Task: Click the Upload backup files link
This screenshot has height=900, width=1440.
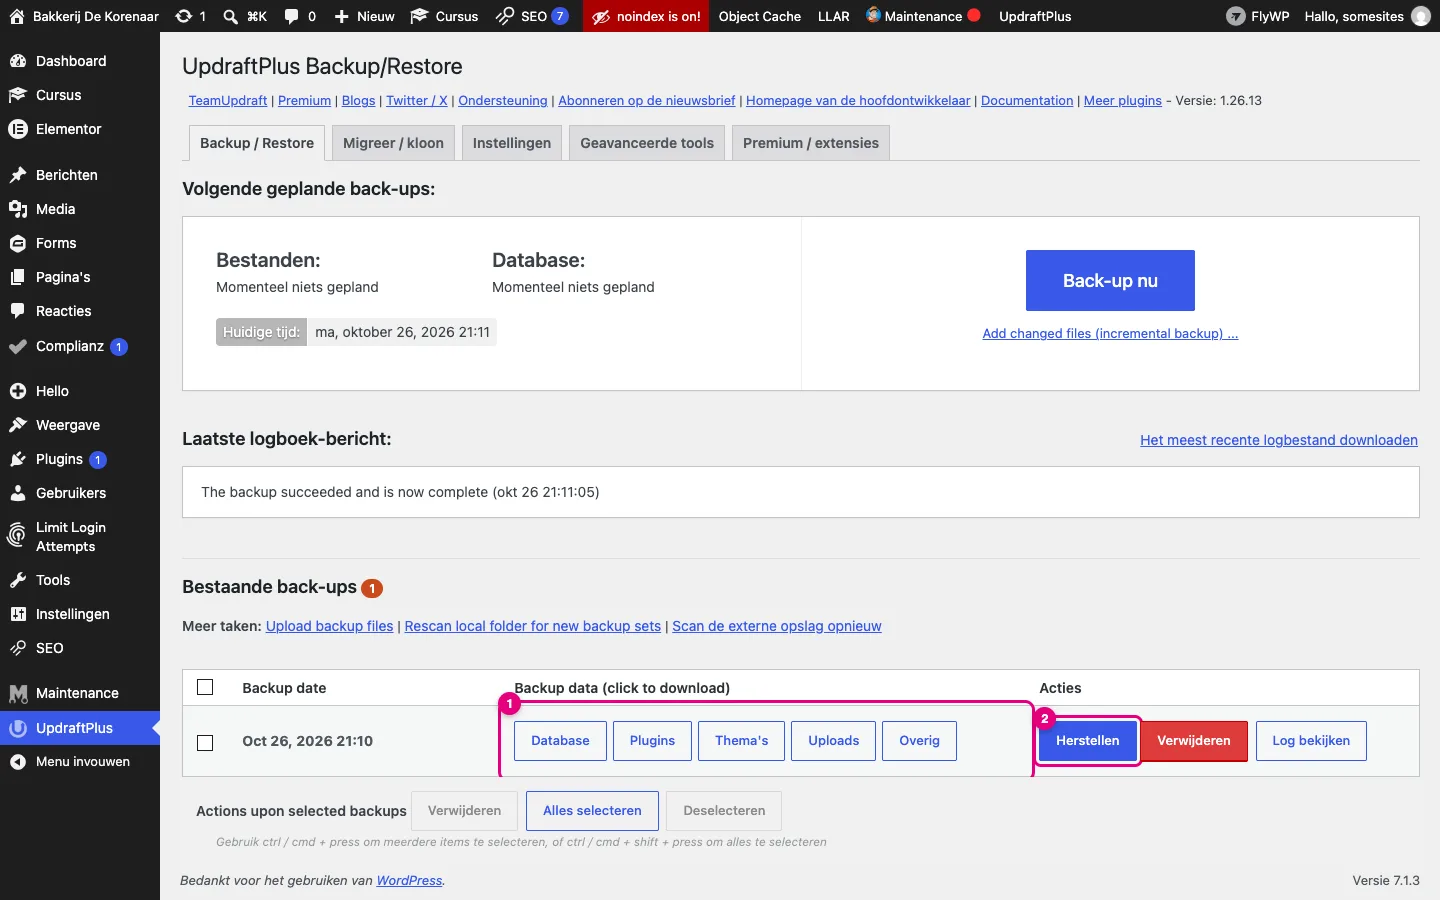Action: click(x=330, y=626)
